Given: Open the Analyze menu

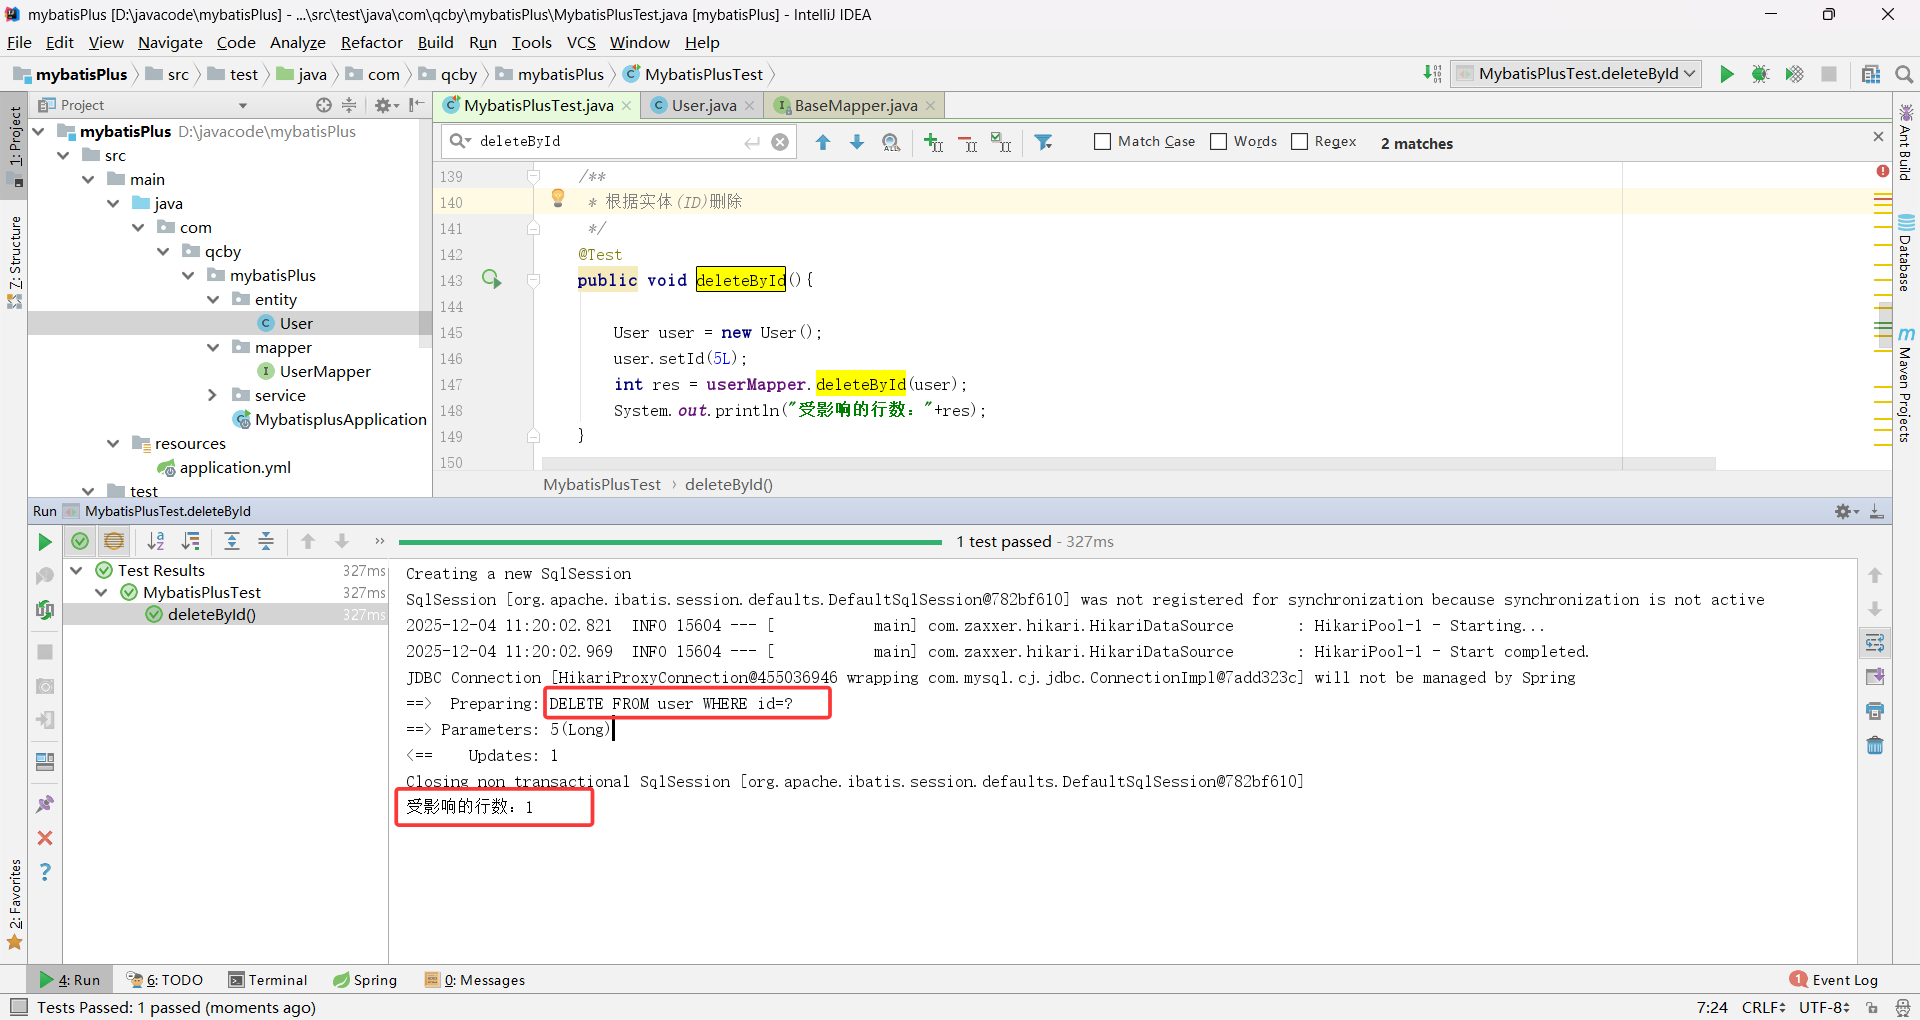Looking at the screenshot, I should (298, 42).
